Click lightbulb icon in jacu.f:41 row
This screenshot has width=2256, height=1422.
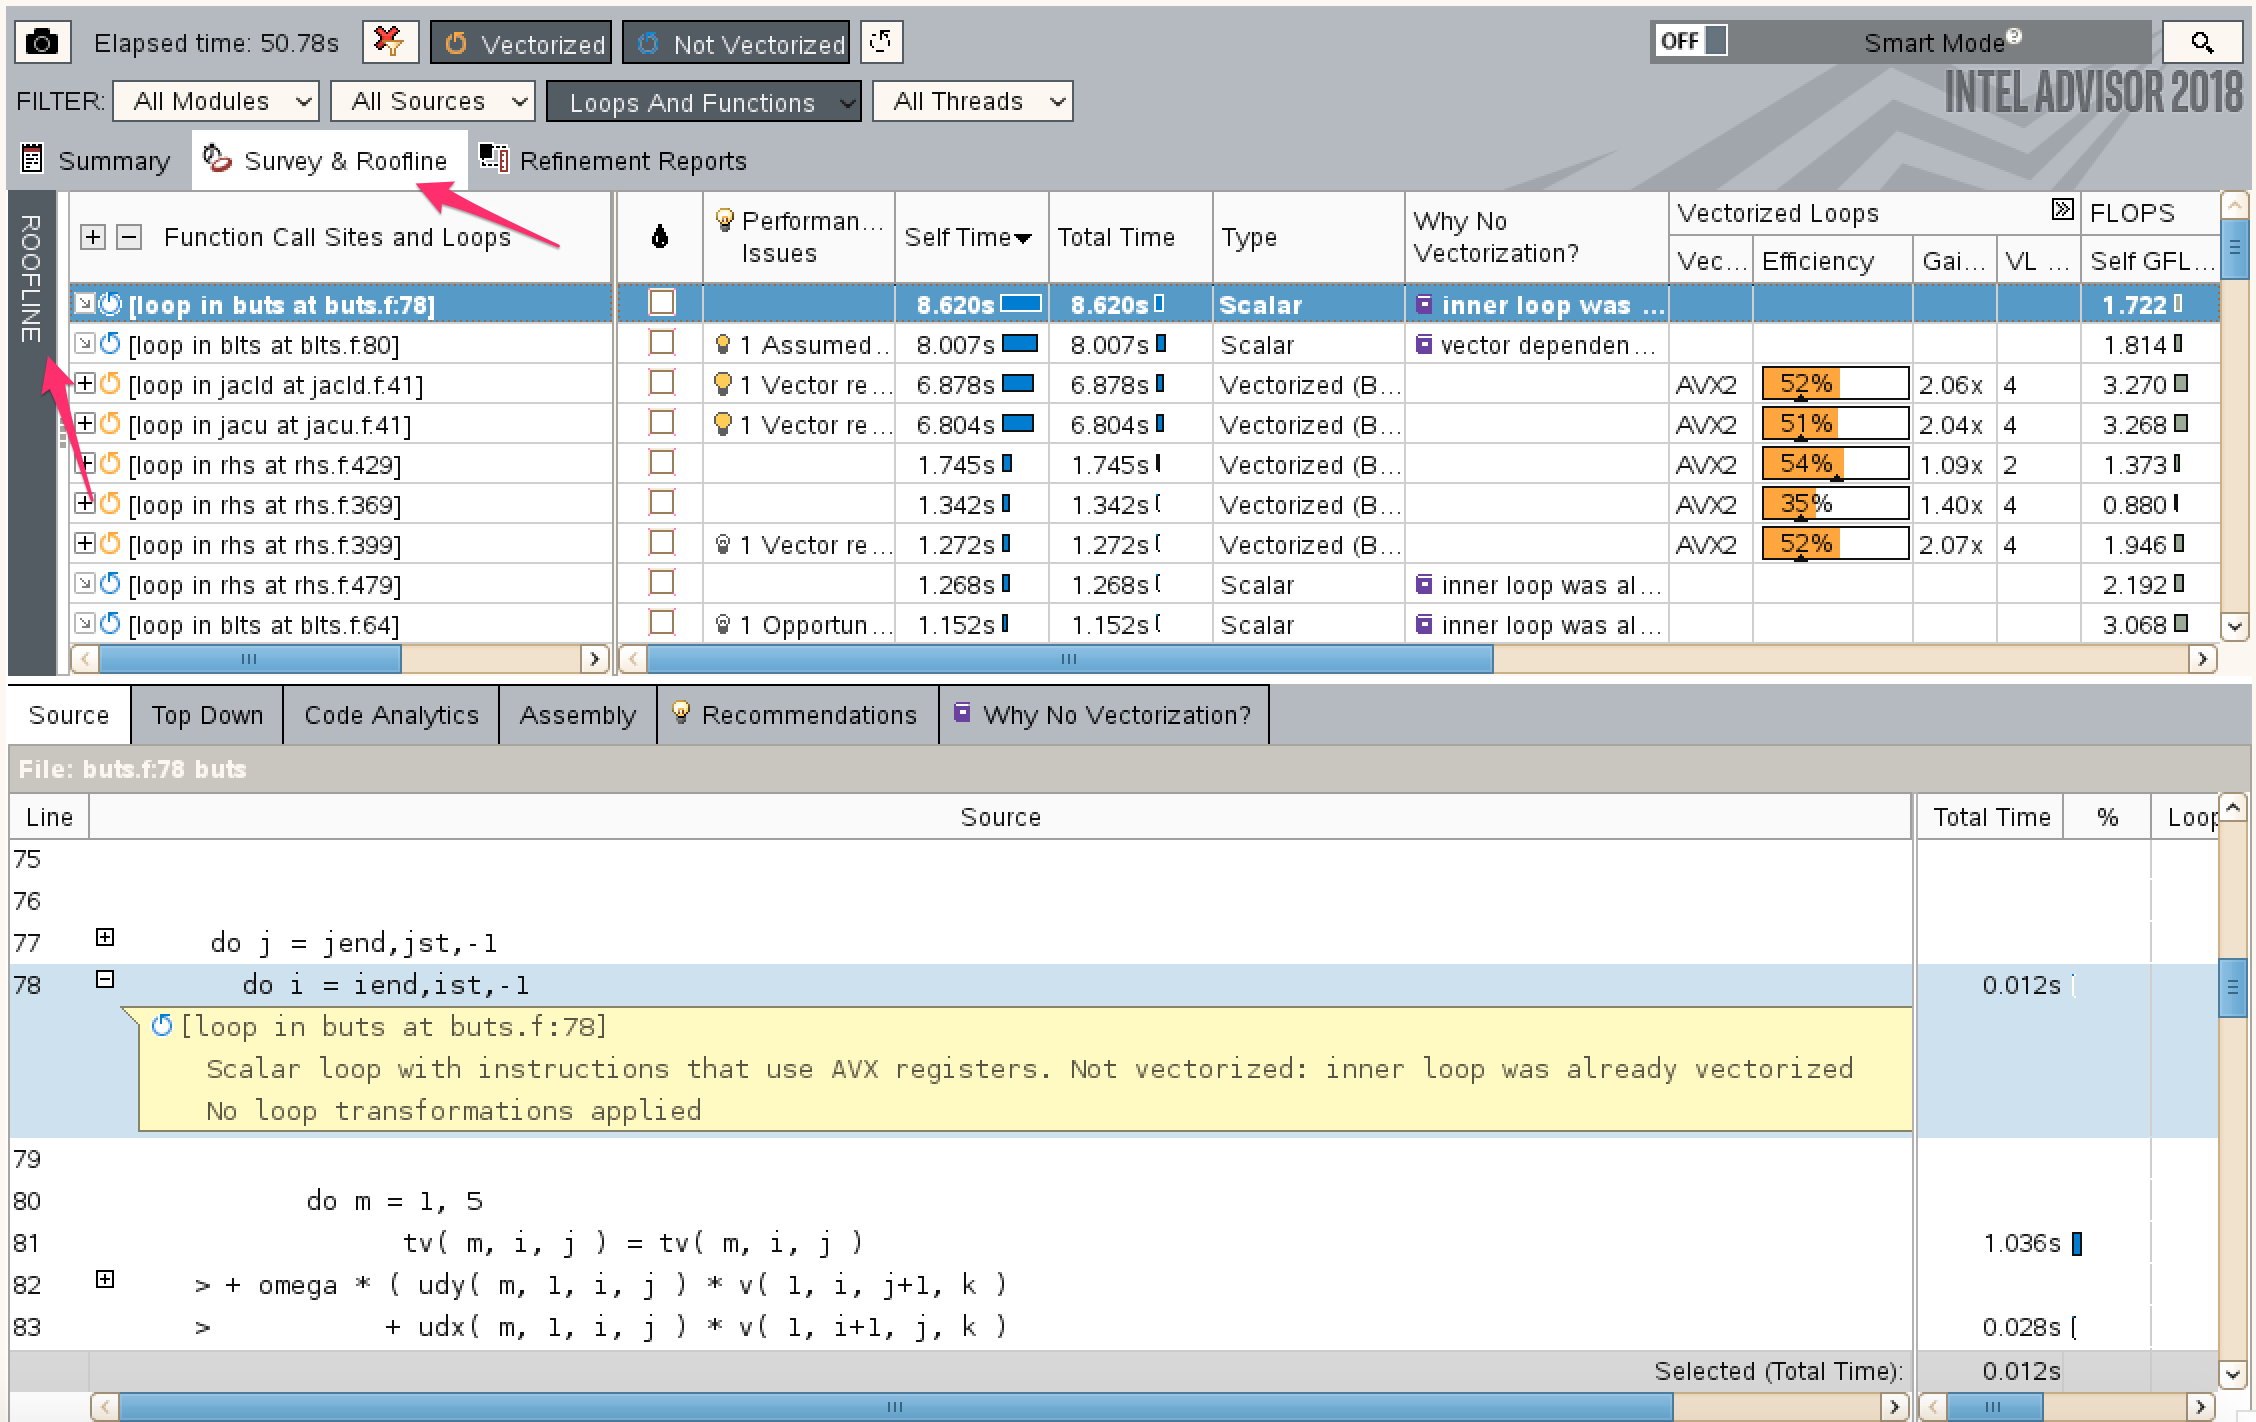[x=723, y=425]
